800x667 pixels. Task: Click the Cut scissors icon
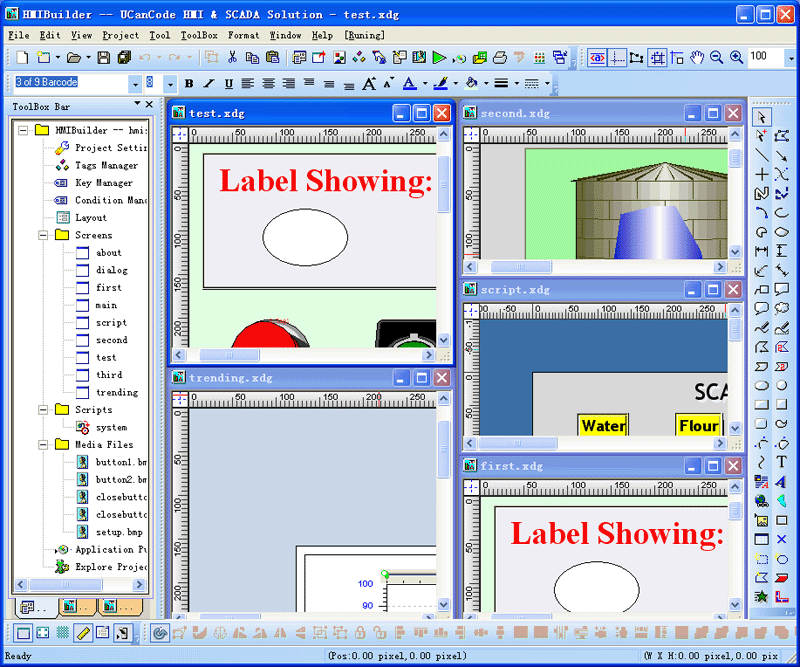pos(232,58)
